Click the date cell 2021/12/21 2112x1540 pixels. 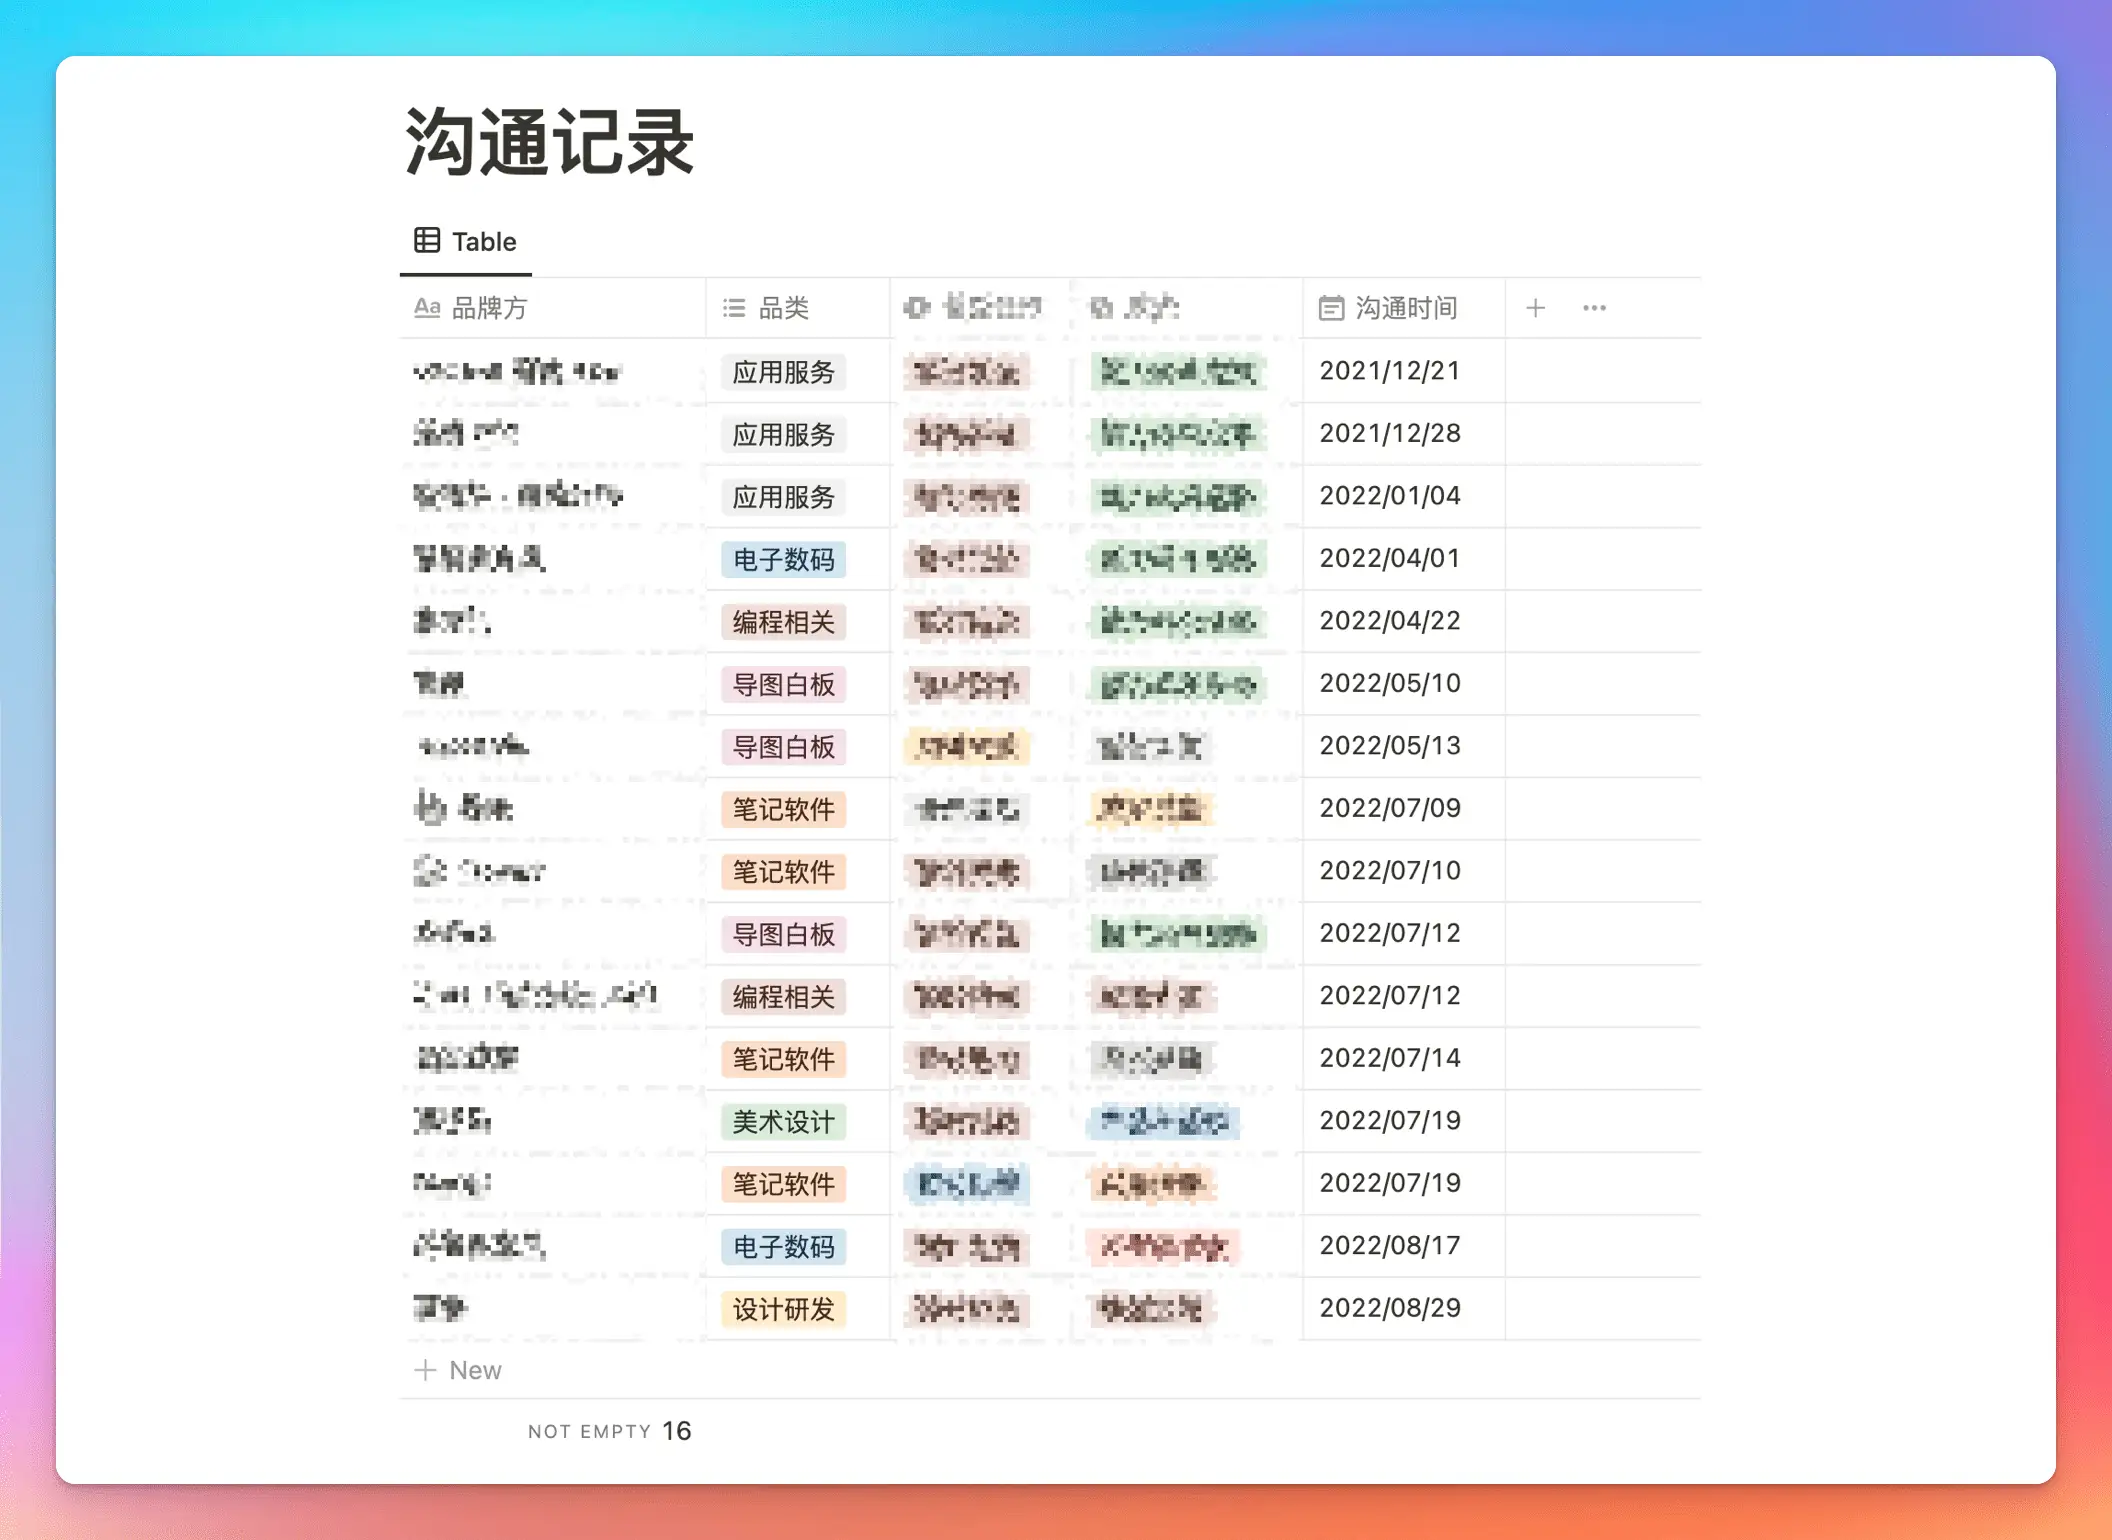point(1404,371)
